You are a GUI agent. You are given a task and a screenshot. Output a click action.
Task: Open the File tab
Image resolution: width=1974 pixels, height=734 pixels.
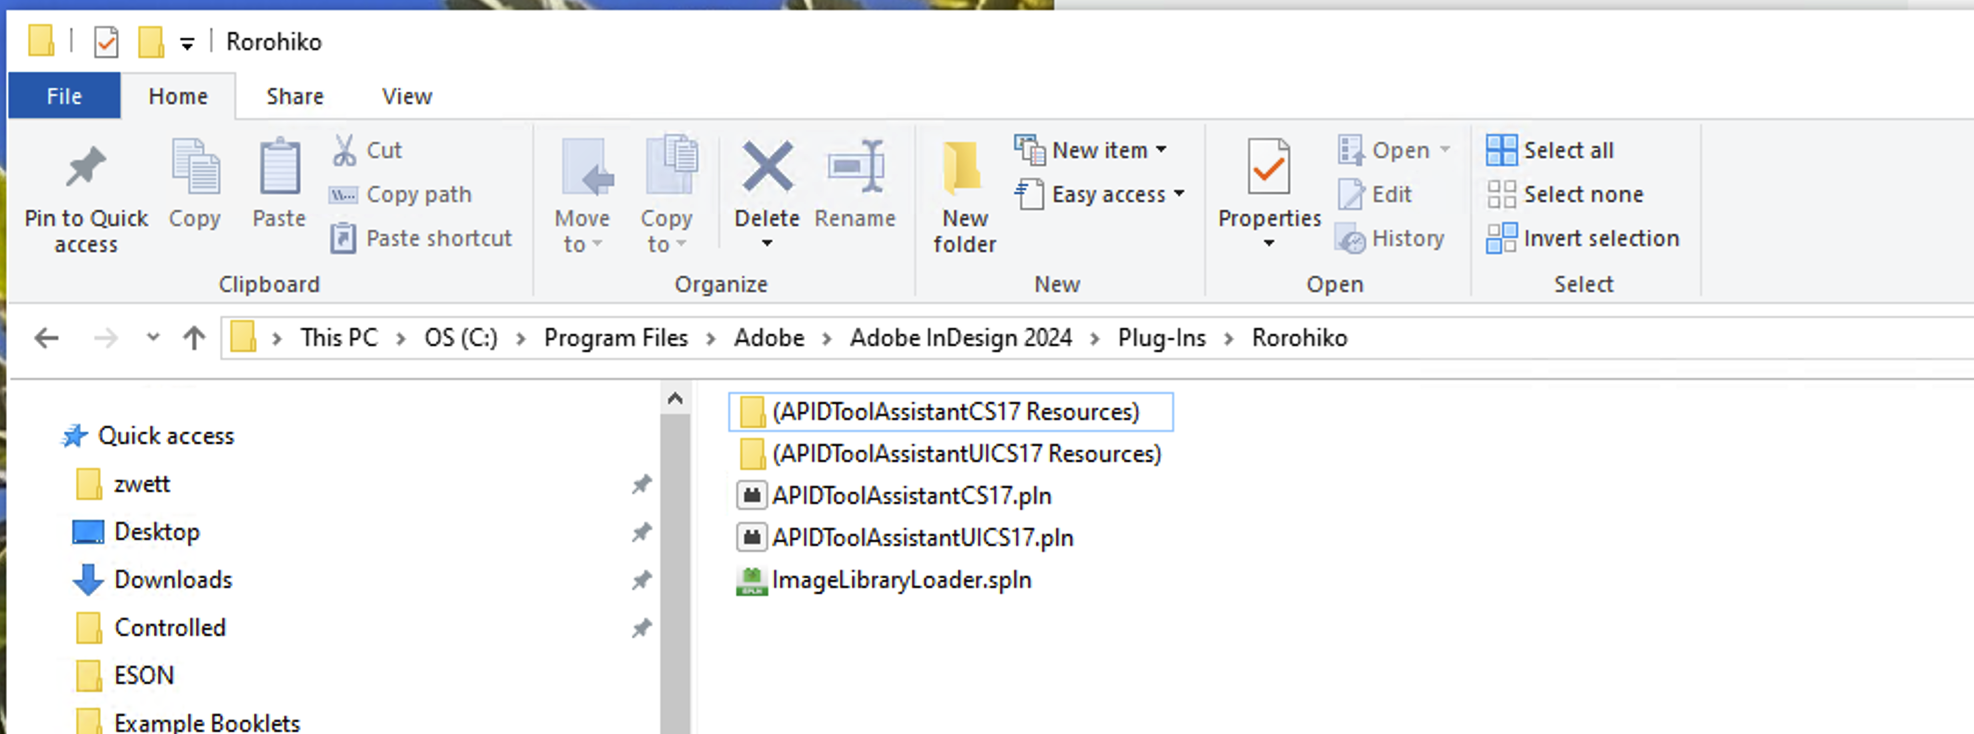[x=64, y=96]
